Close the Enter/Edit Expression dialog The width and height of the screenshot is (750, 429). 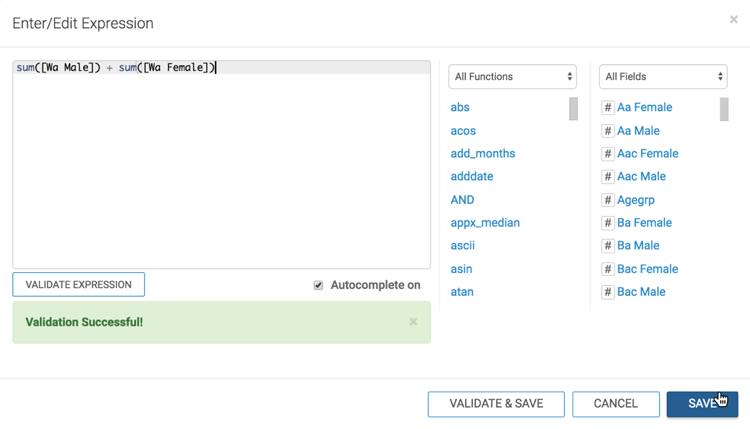click(733, 20)
